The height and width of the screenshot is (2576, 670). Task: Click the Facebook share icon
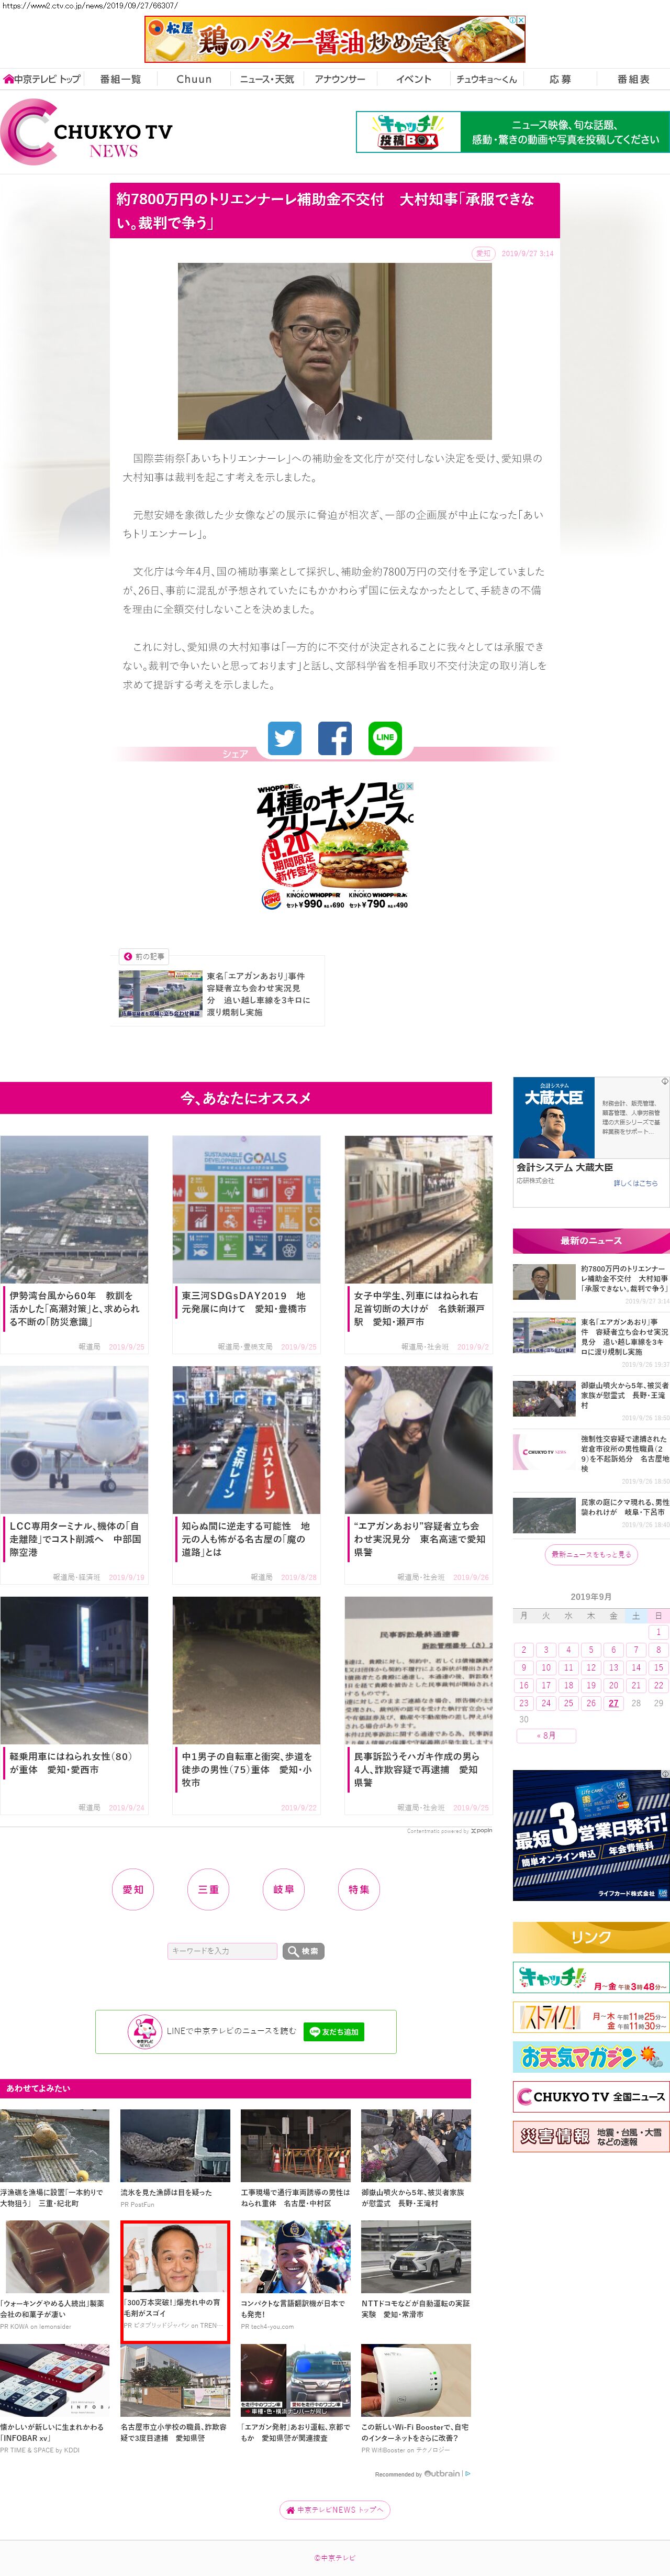click(x=335, y=738)
